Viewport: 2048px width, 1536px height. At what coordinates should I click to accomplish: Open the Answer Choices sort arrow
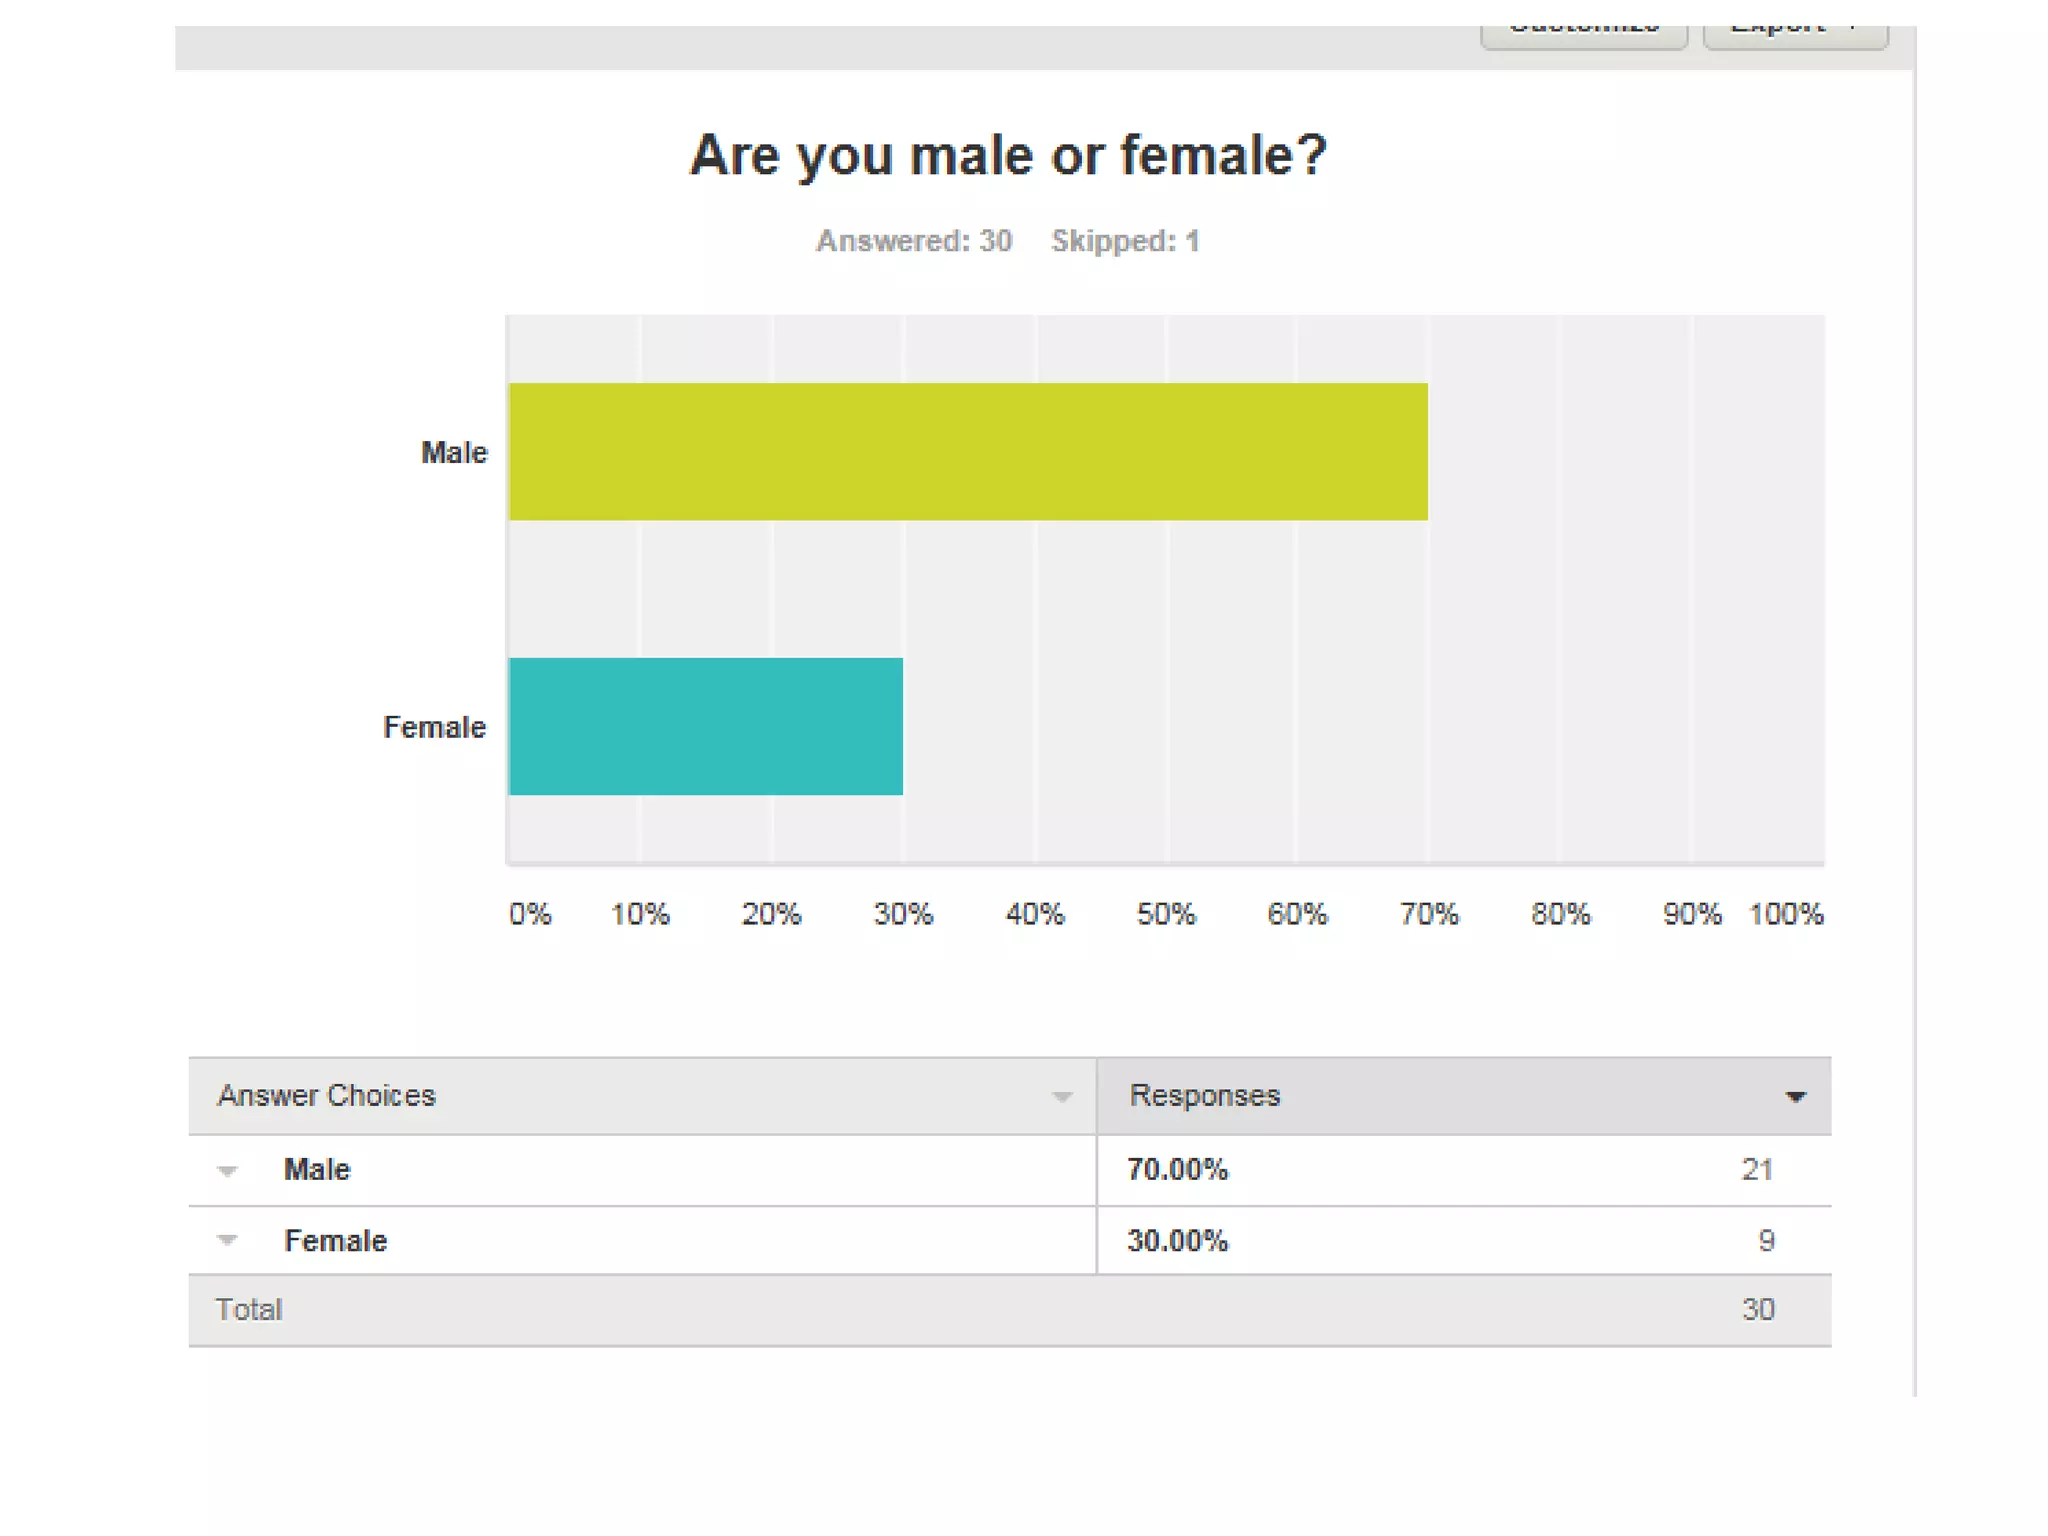click(x=1062, y=1097)
